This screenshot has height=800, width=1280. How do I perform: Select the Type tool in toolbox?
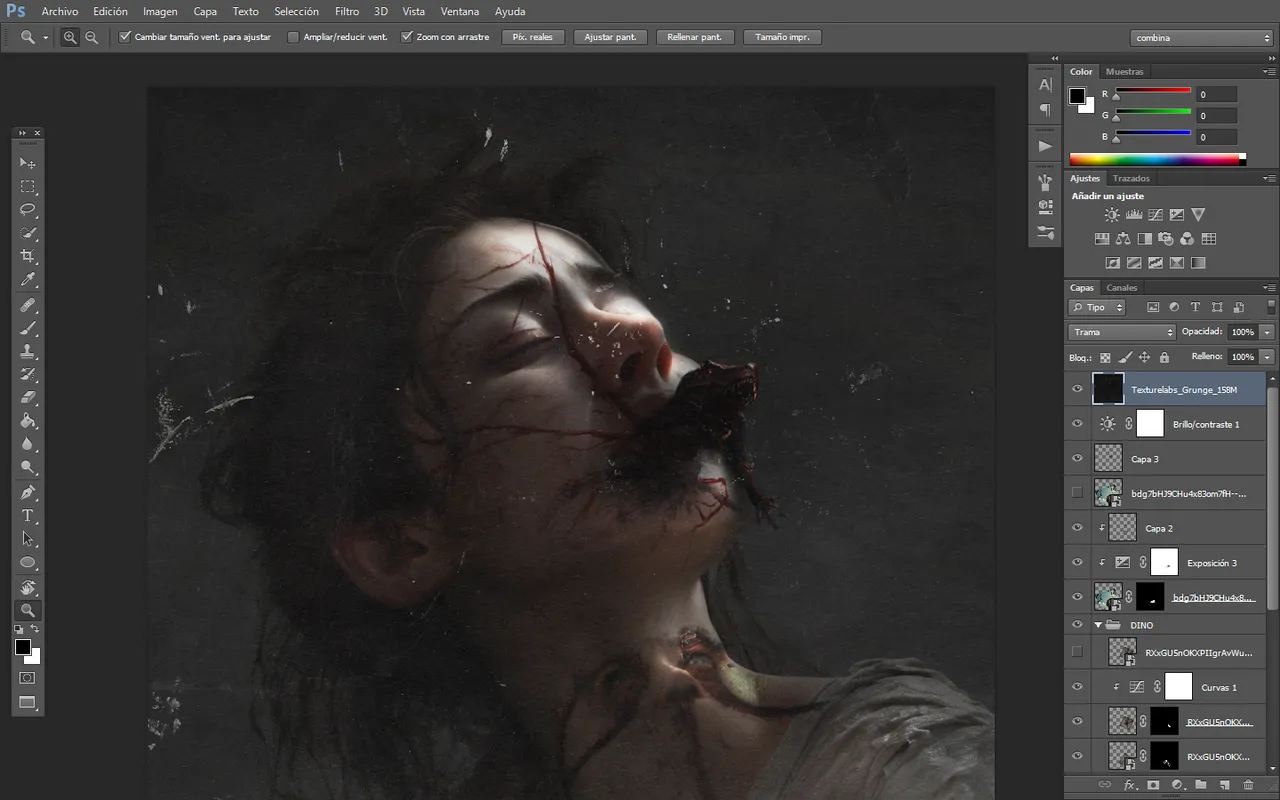click(28, 516)
